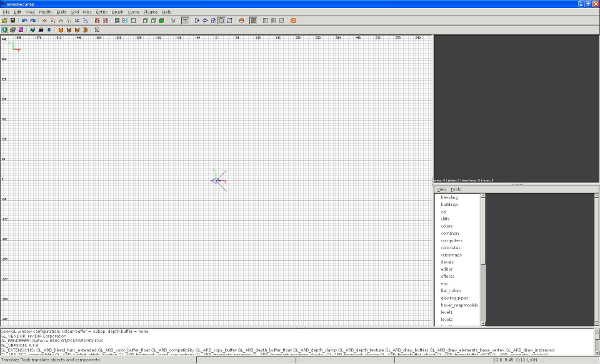Click the Undo arrow icon

(x=24, y=21)
